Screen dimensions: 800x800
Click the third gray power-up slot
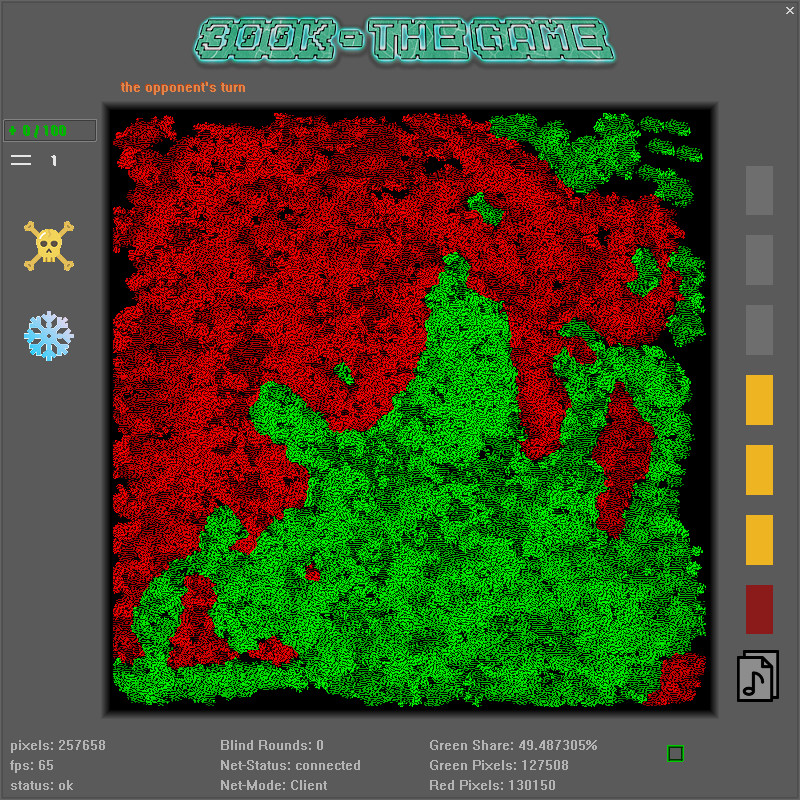[x=758, y=330]
